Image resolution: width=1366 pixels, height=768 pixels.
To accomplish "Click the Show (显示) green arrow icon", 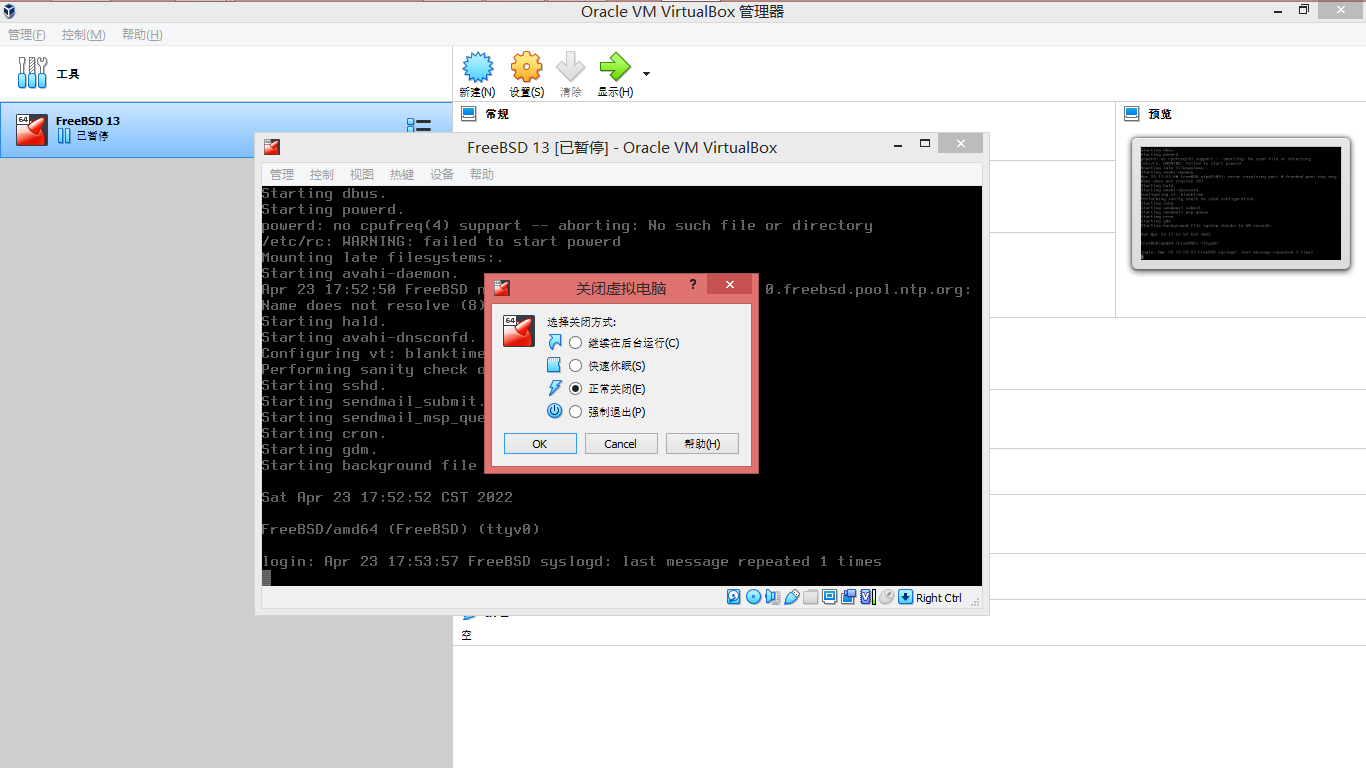I will [614, 67].
